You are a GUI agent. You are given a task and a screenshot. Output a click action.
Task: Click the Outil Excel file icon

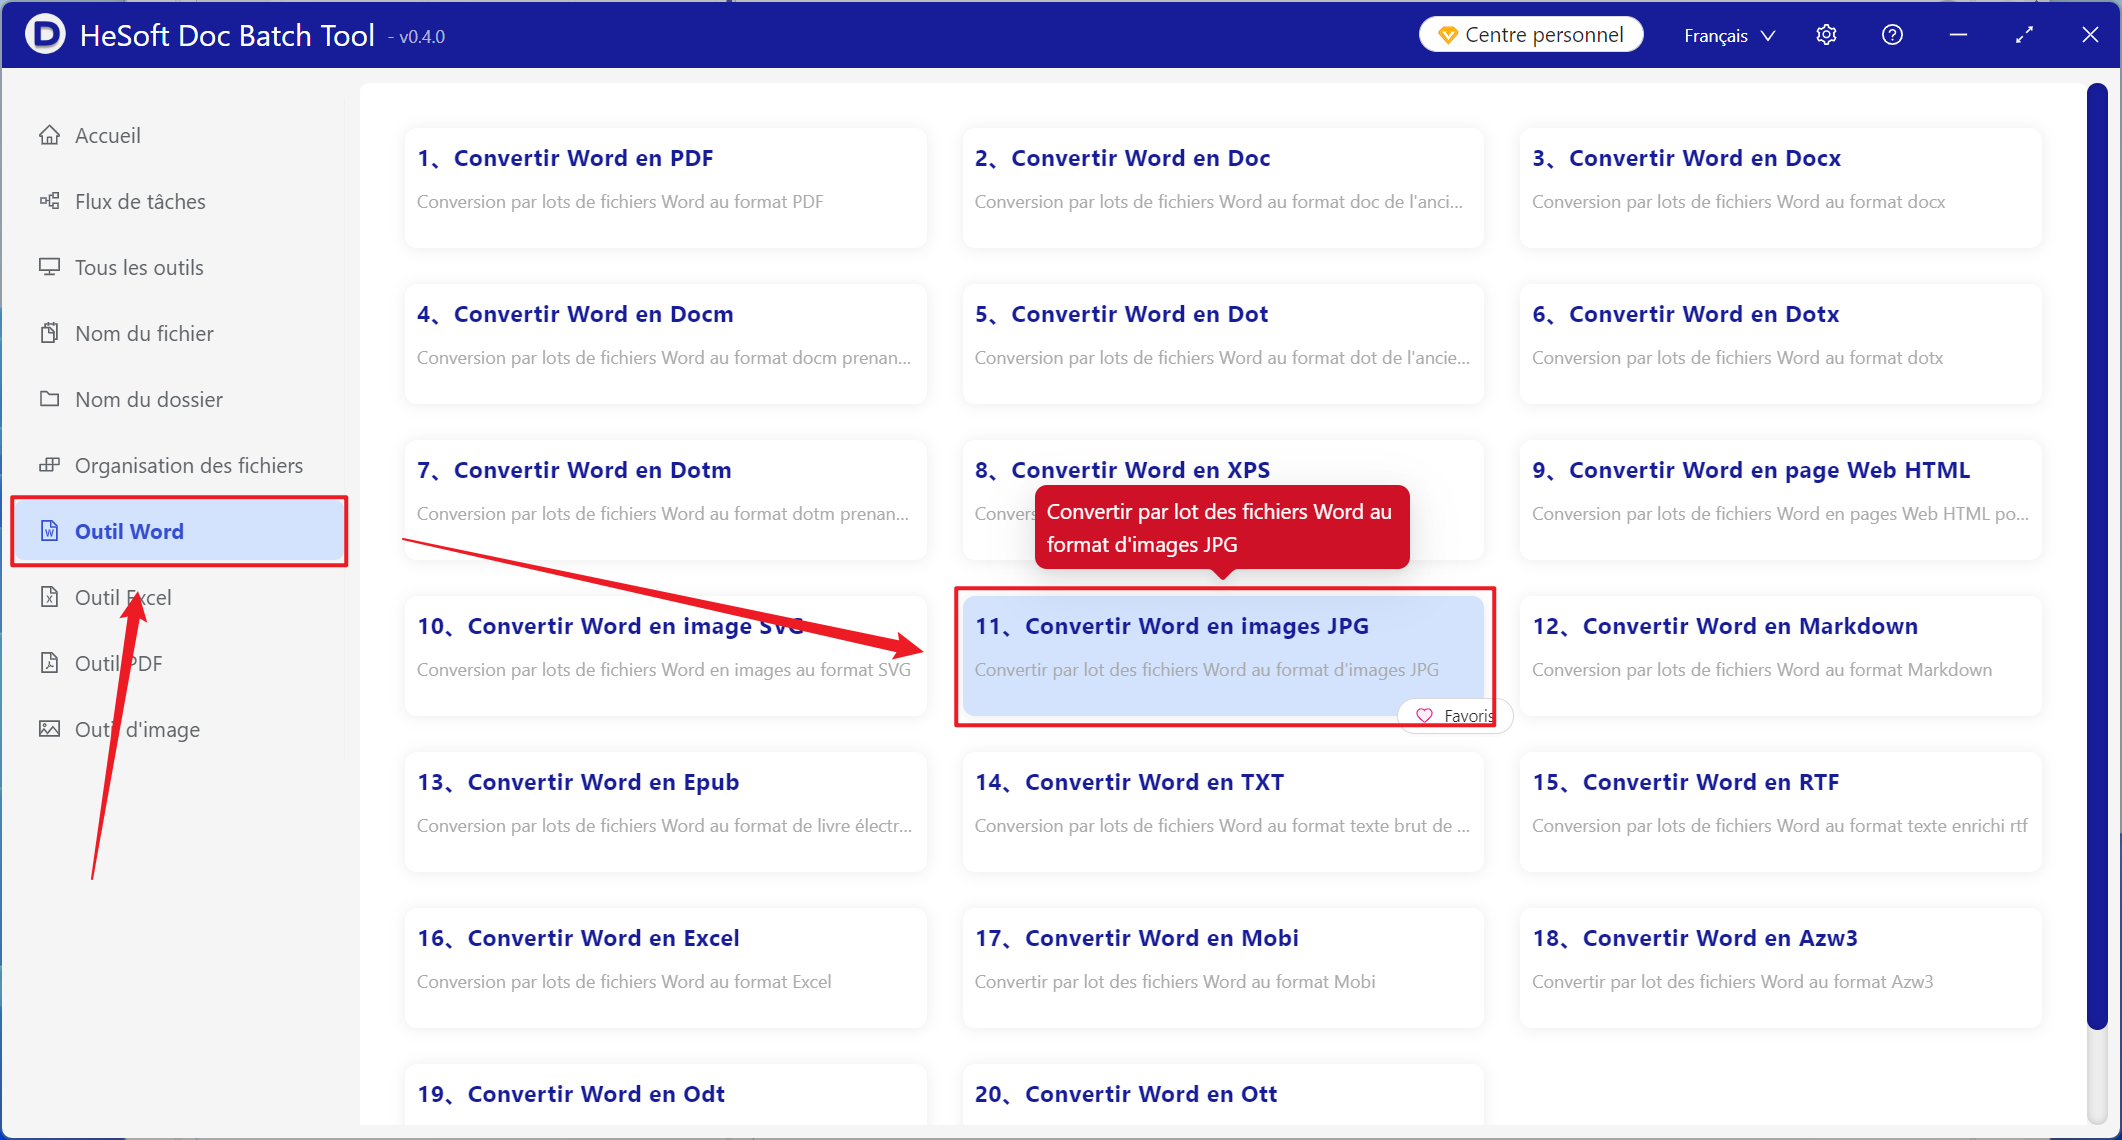coord(49,597)
